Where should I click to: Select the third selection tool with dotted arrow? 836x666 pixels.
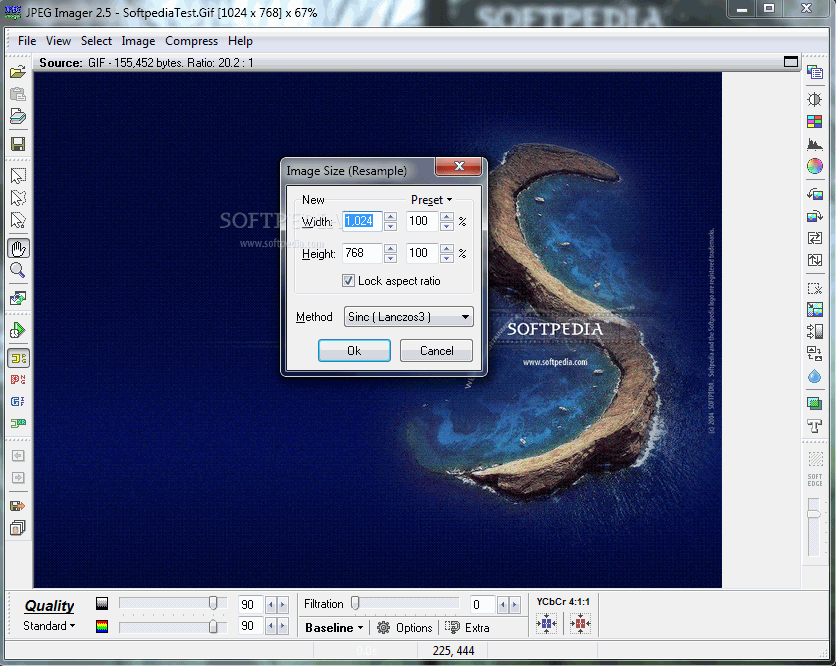(18, 220)
